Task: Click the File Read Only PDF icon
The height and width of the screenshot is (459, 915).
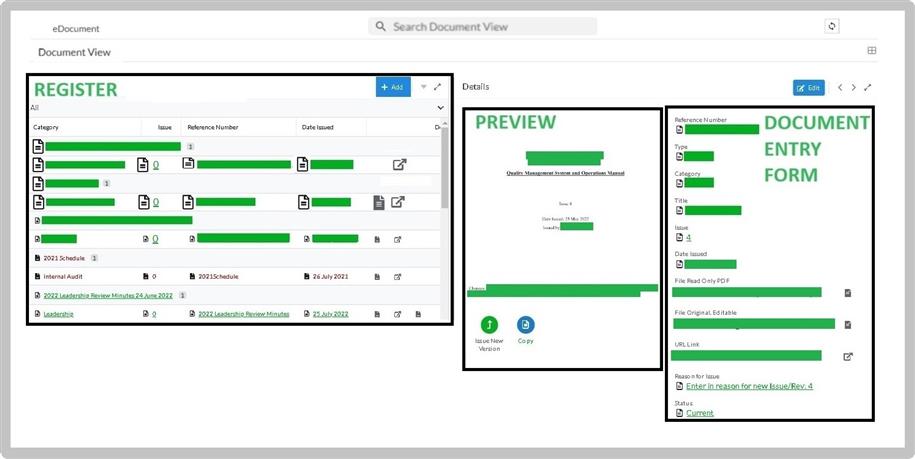Action: [848, 293]
